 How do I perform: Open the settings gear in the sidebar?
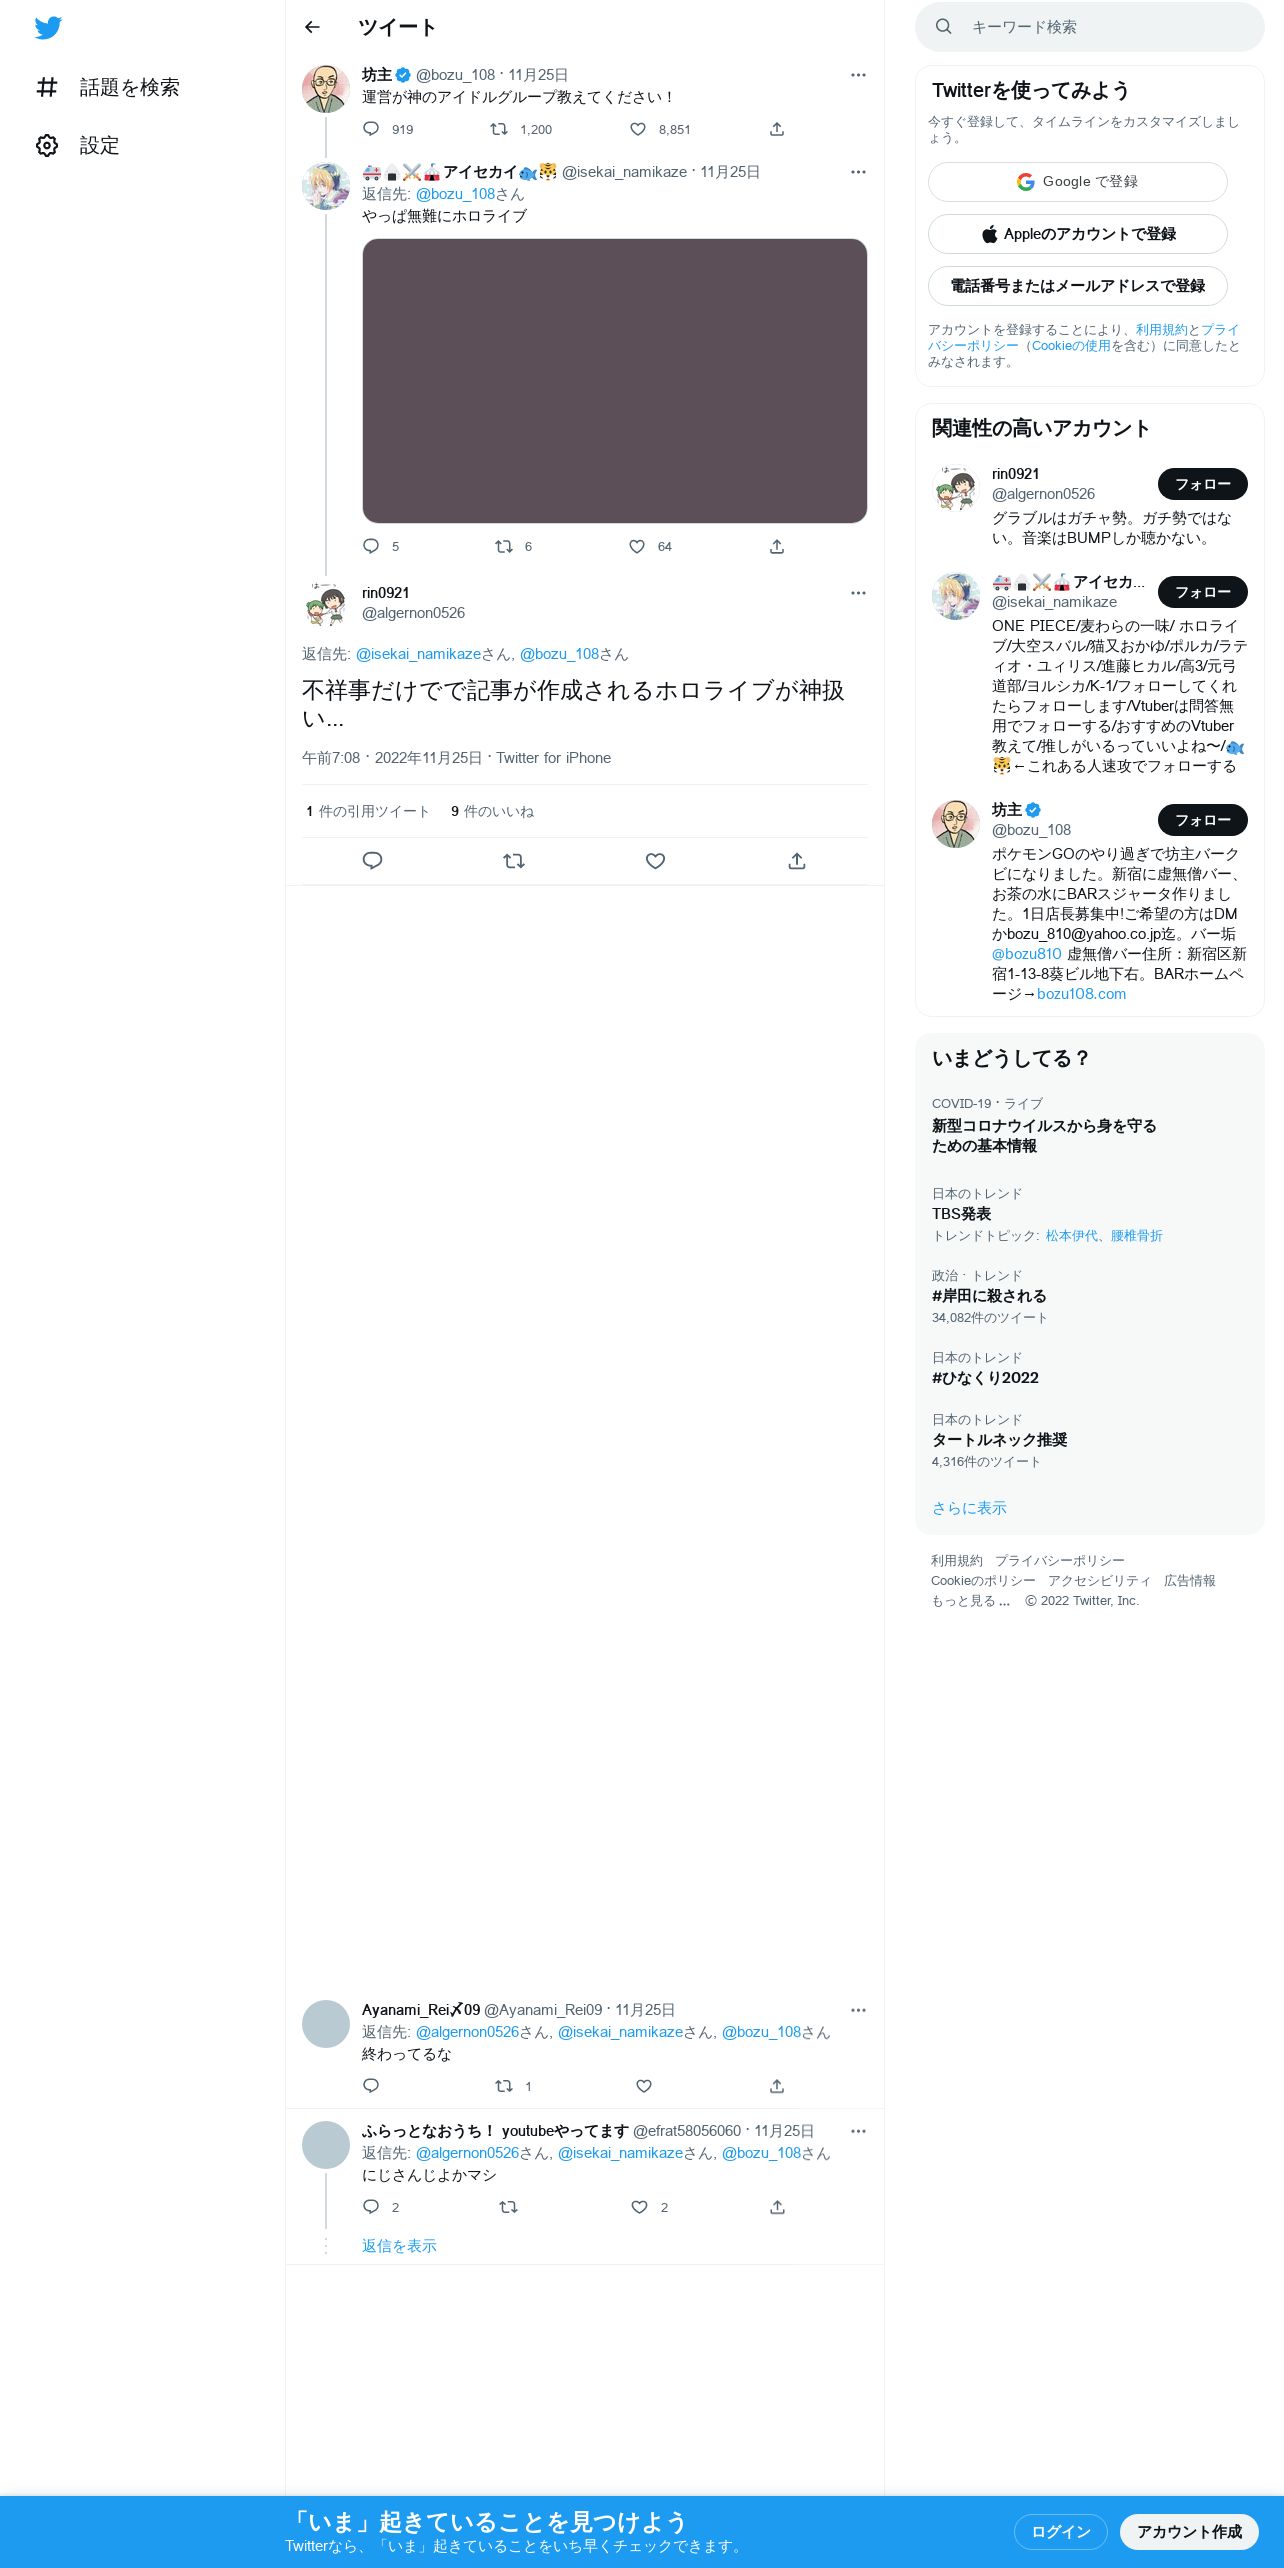tap(47, 145)
